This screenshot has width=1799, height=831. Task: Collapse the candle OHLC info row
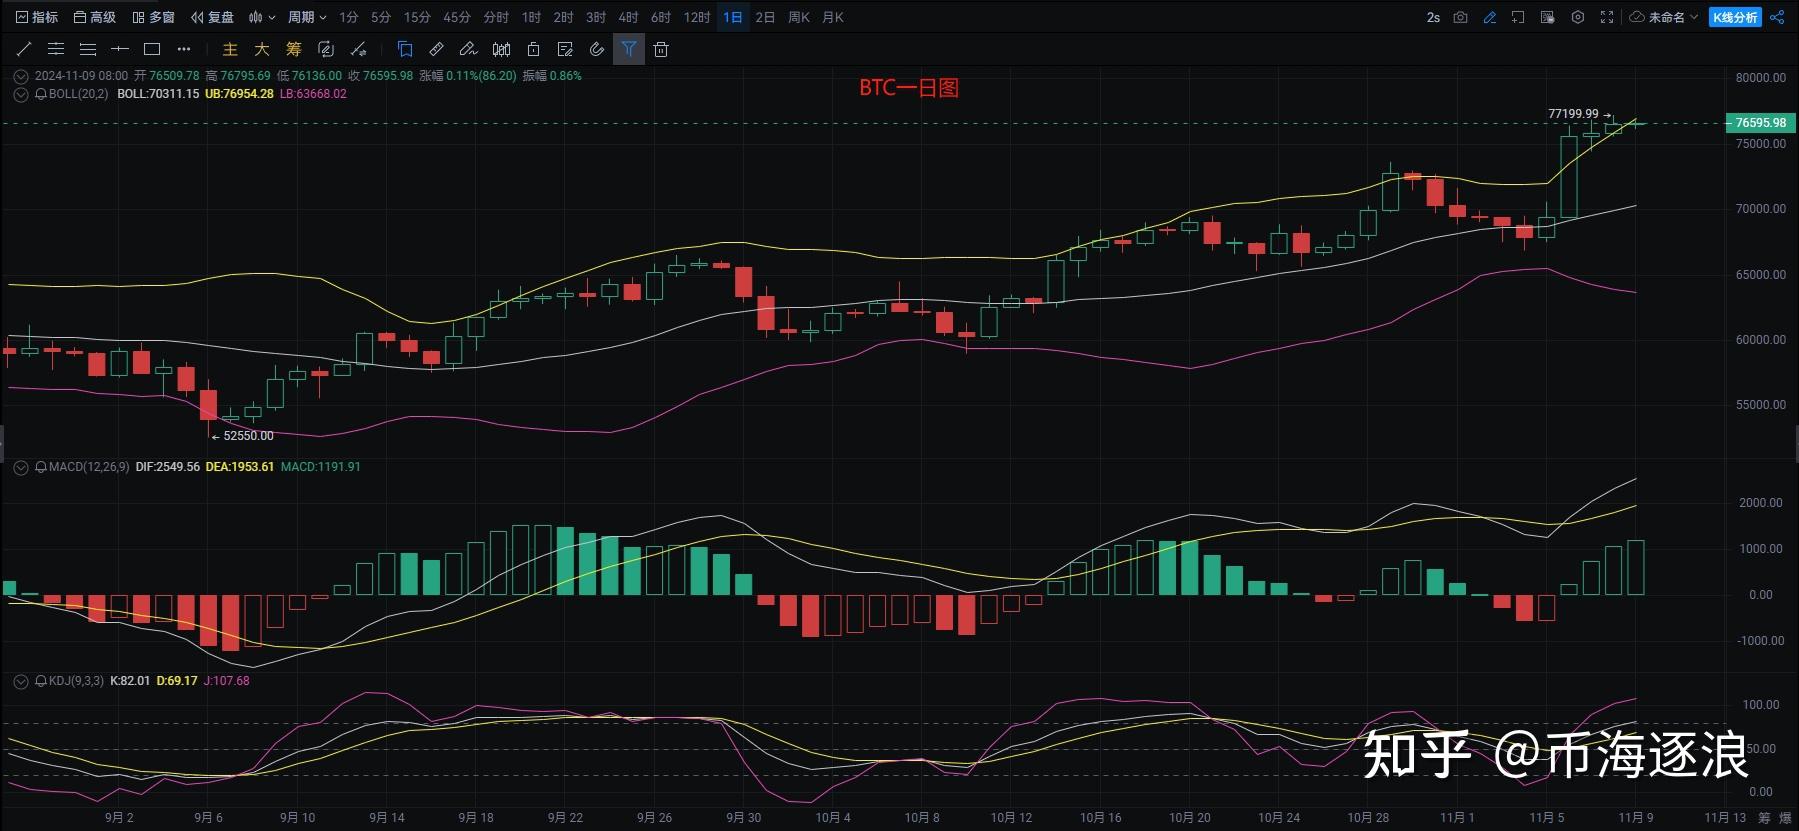[x=21, y=76]
